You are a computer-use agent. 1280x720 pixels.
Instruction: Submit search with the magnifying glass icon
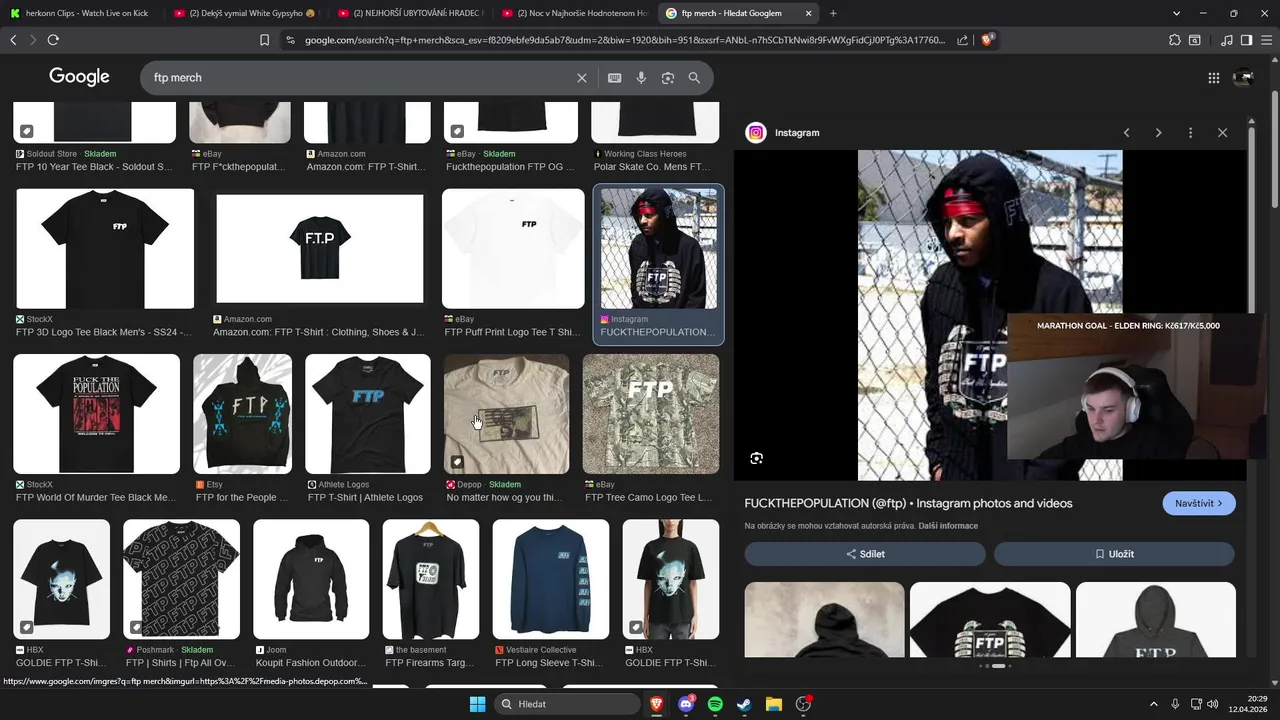[x=694, y=78]
